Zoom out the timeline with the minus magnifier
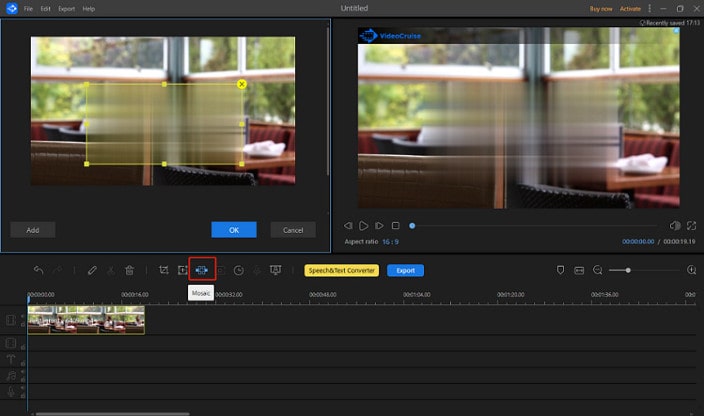704x416 pixels. tap(598, 270)
